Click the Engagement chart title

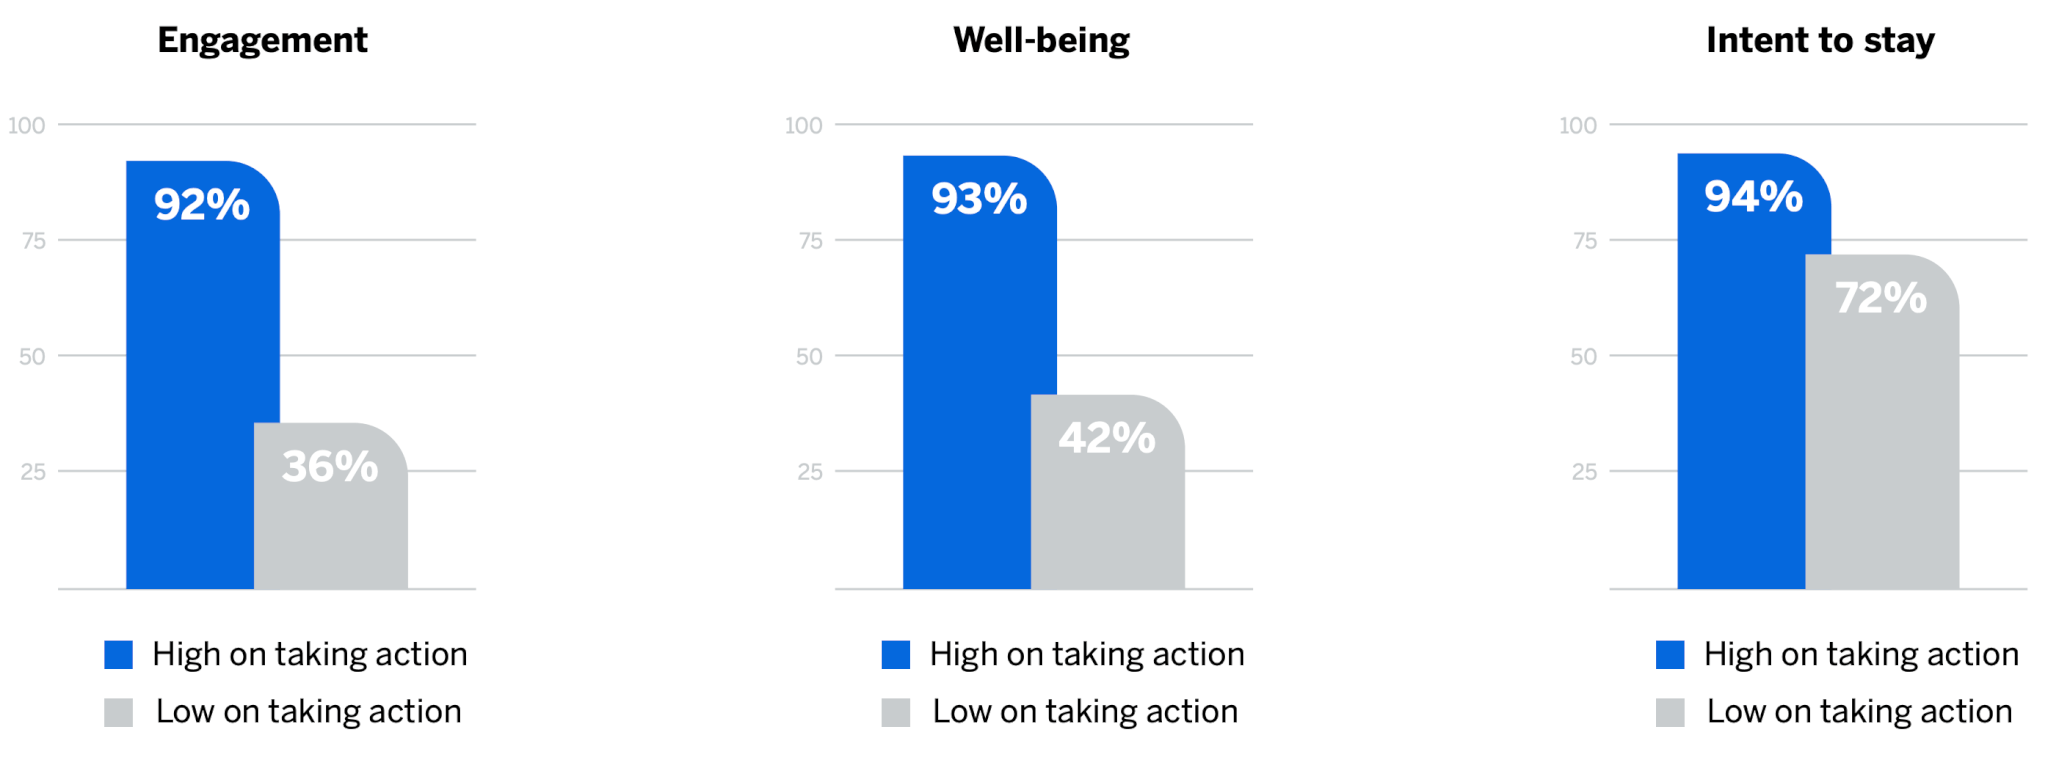[263, 41]
